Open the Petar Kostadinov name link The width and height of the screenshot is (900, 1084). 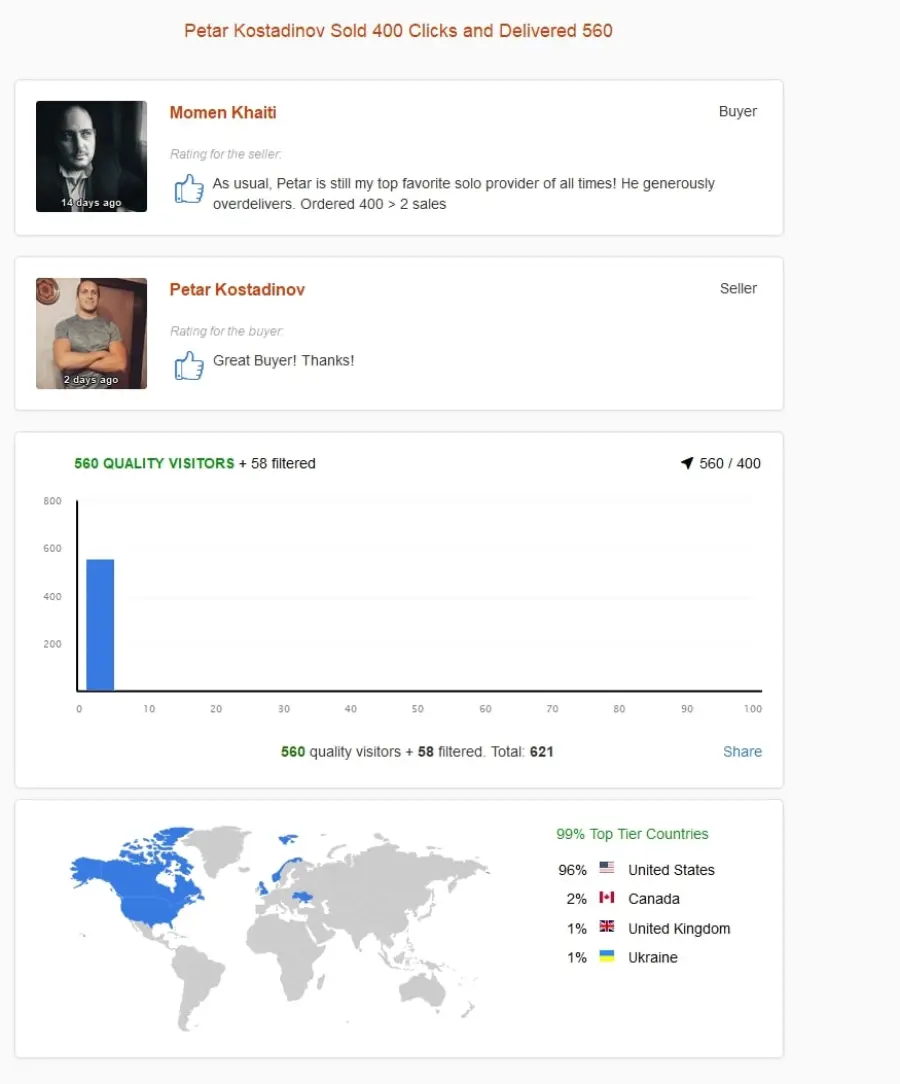tap(237, 290)
